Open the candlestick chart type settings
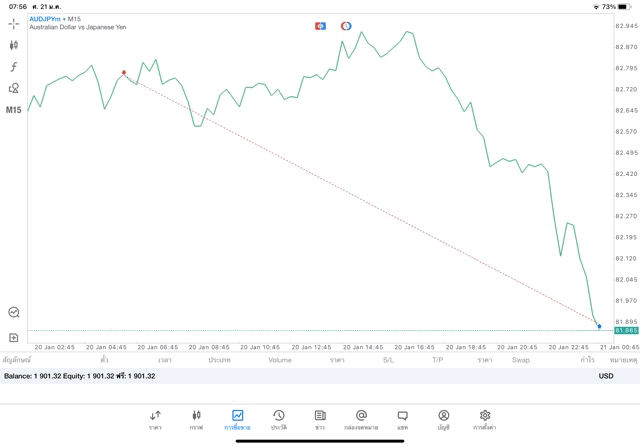 click(x=14, y=45)
